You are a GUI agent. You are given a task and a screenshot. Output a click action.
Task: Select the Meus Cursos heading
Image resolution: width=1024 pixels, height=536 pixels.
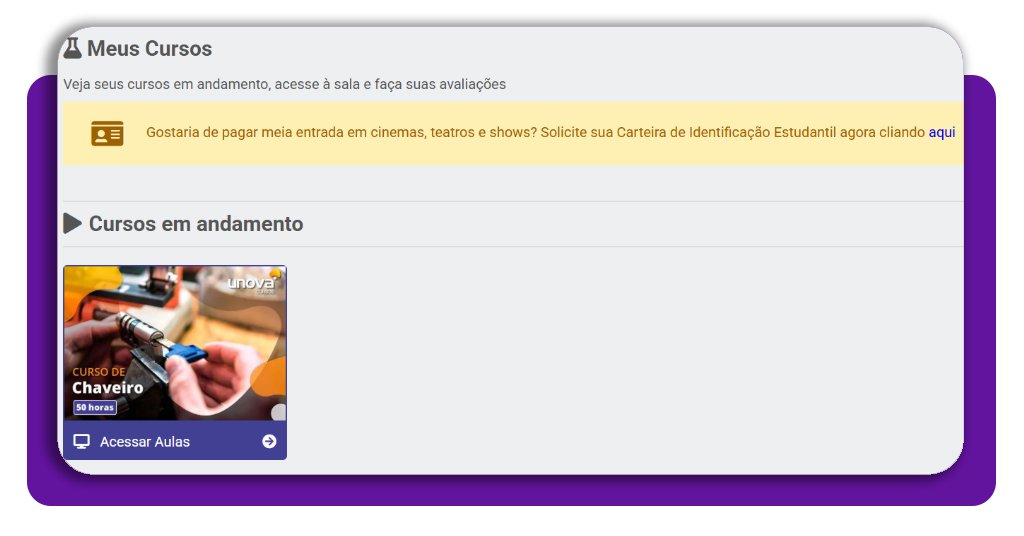point(149,48)
